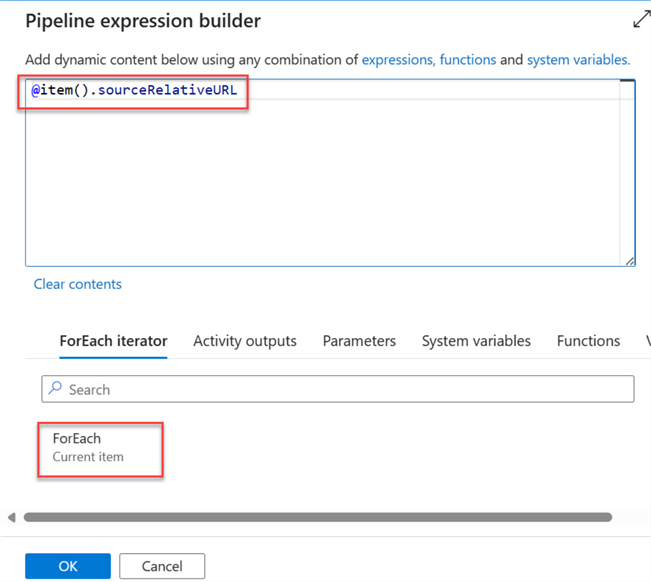Click the horizontal scrollbar
Viewport: 651px width, 582px height.
317,517
